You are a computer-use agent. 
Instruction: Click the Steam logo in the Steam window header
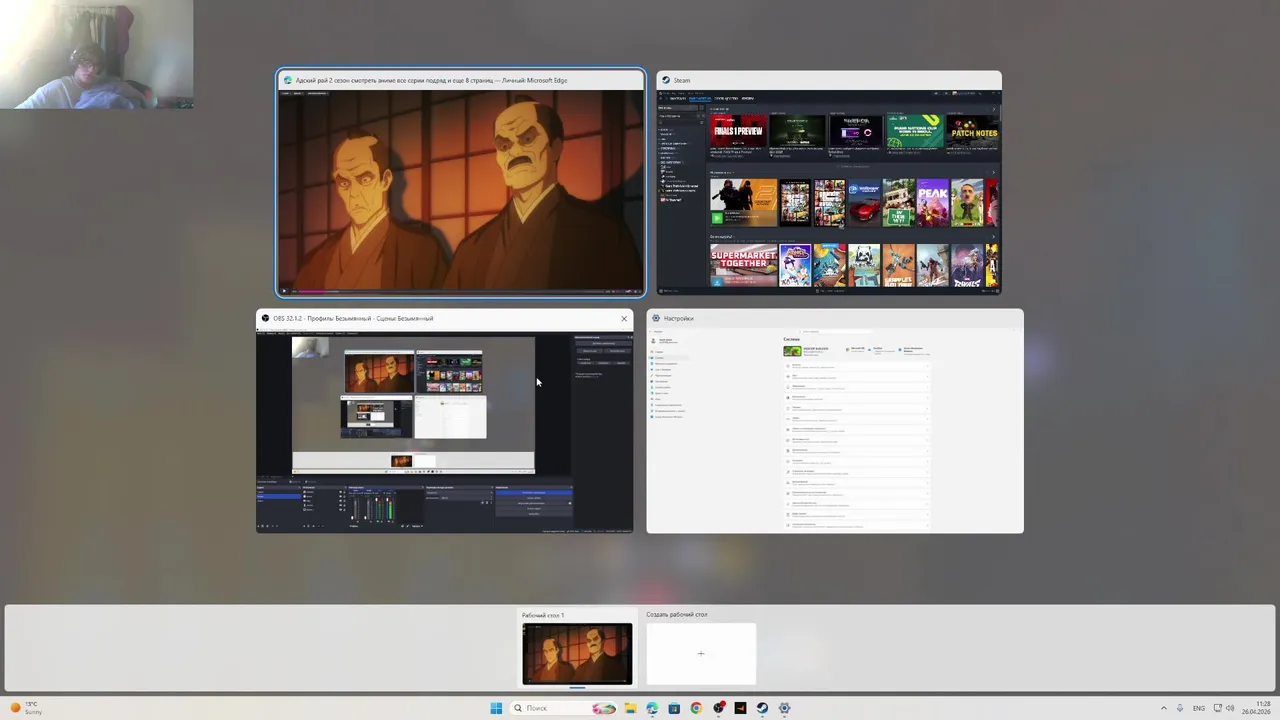(666, 80)
